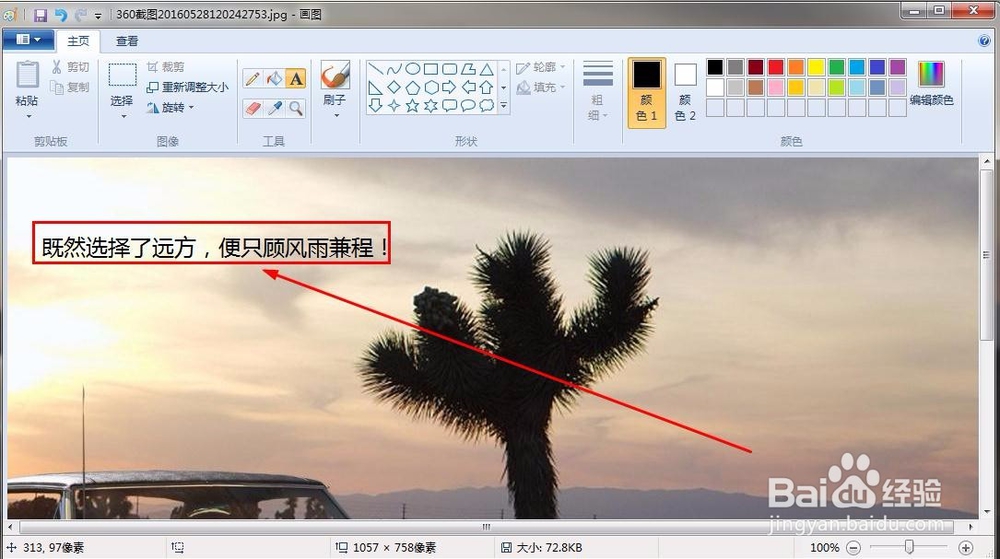Pick the brown color swatch
Screen dimensions: 1000x559
click(756, 87)
